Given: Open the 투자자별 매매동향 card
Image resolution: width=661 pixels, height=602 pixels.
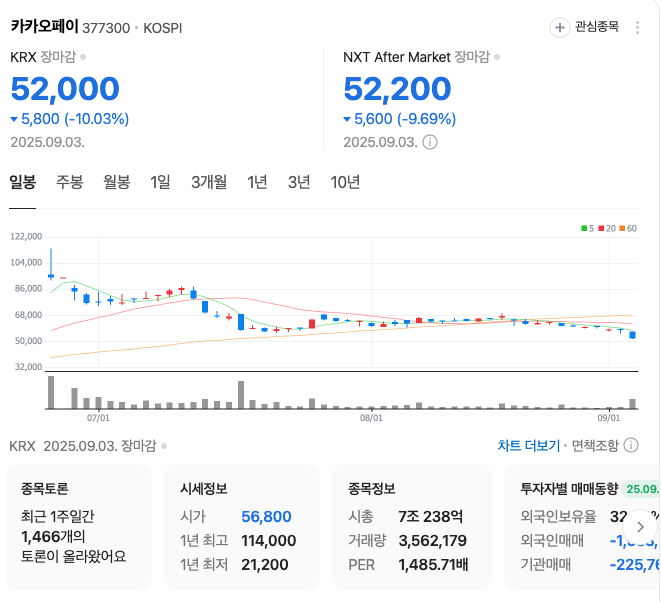Looking at the screenshot, I should point(582,527).
